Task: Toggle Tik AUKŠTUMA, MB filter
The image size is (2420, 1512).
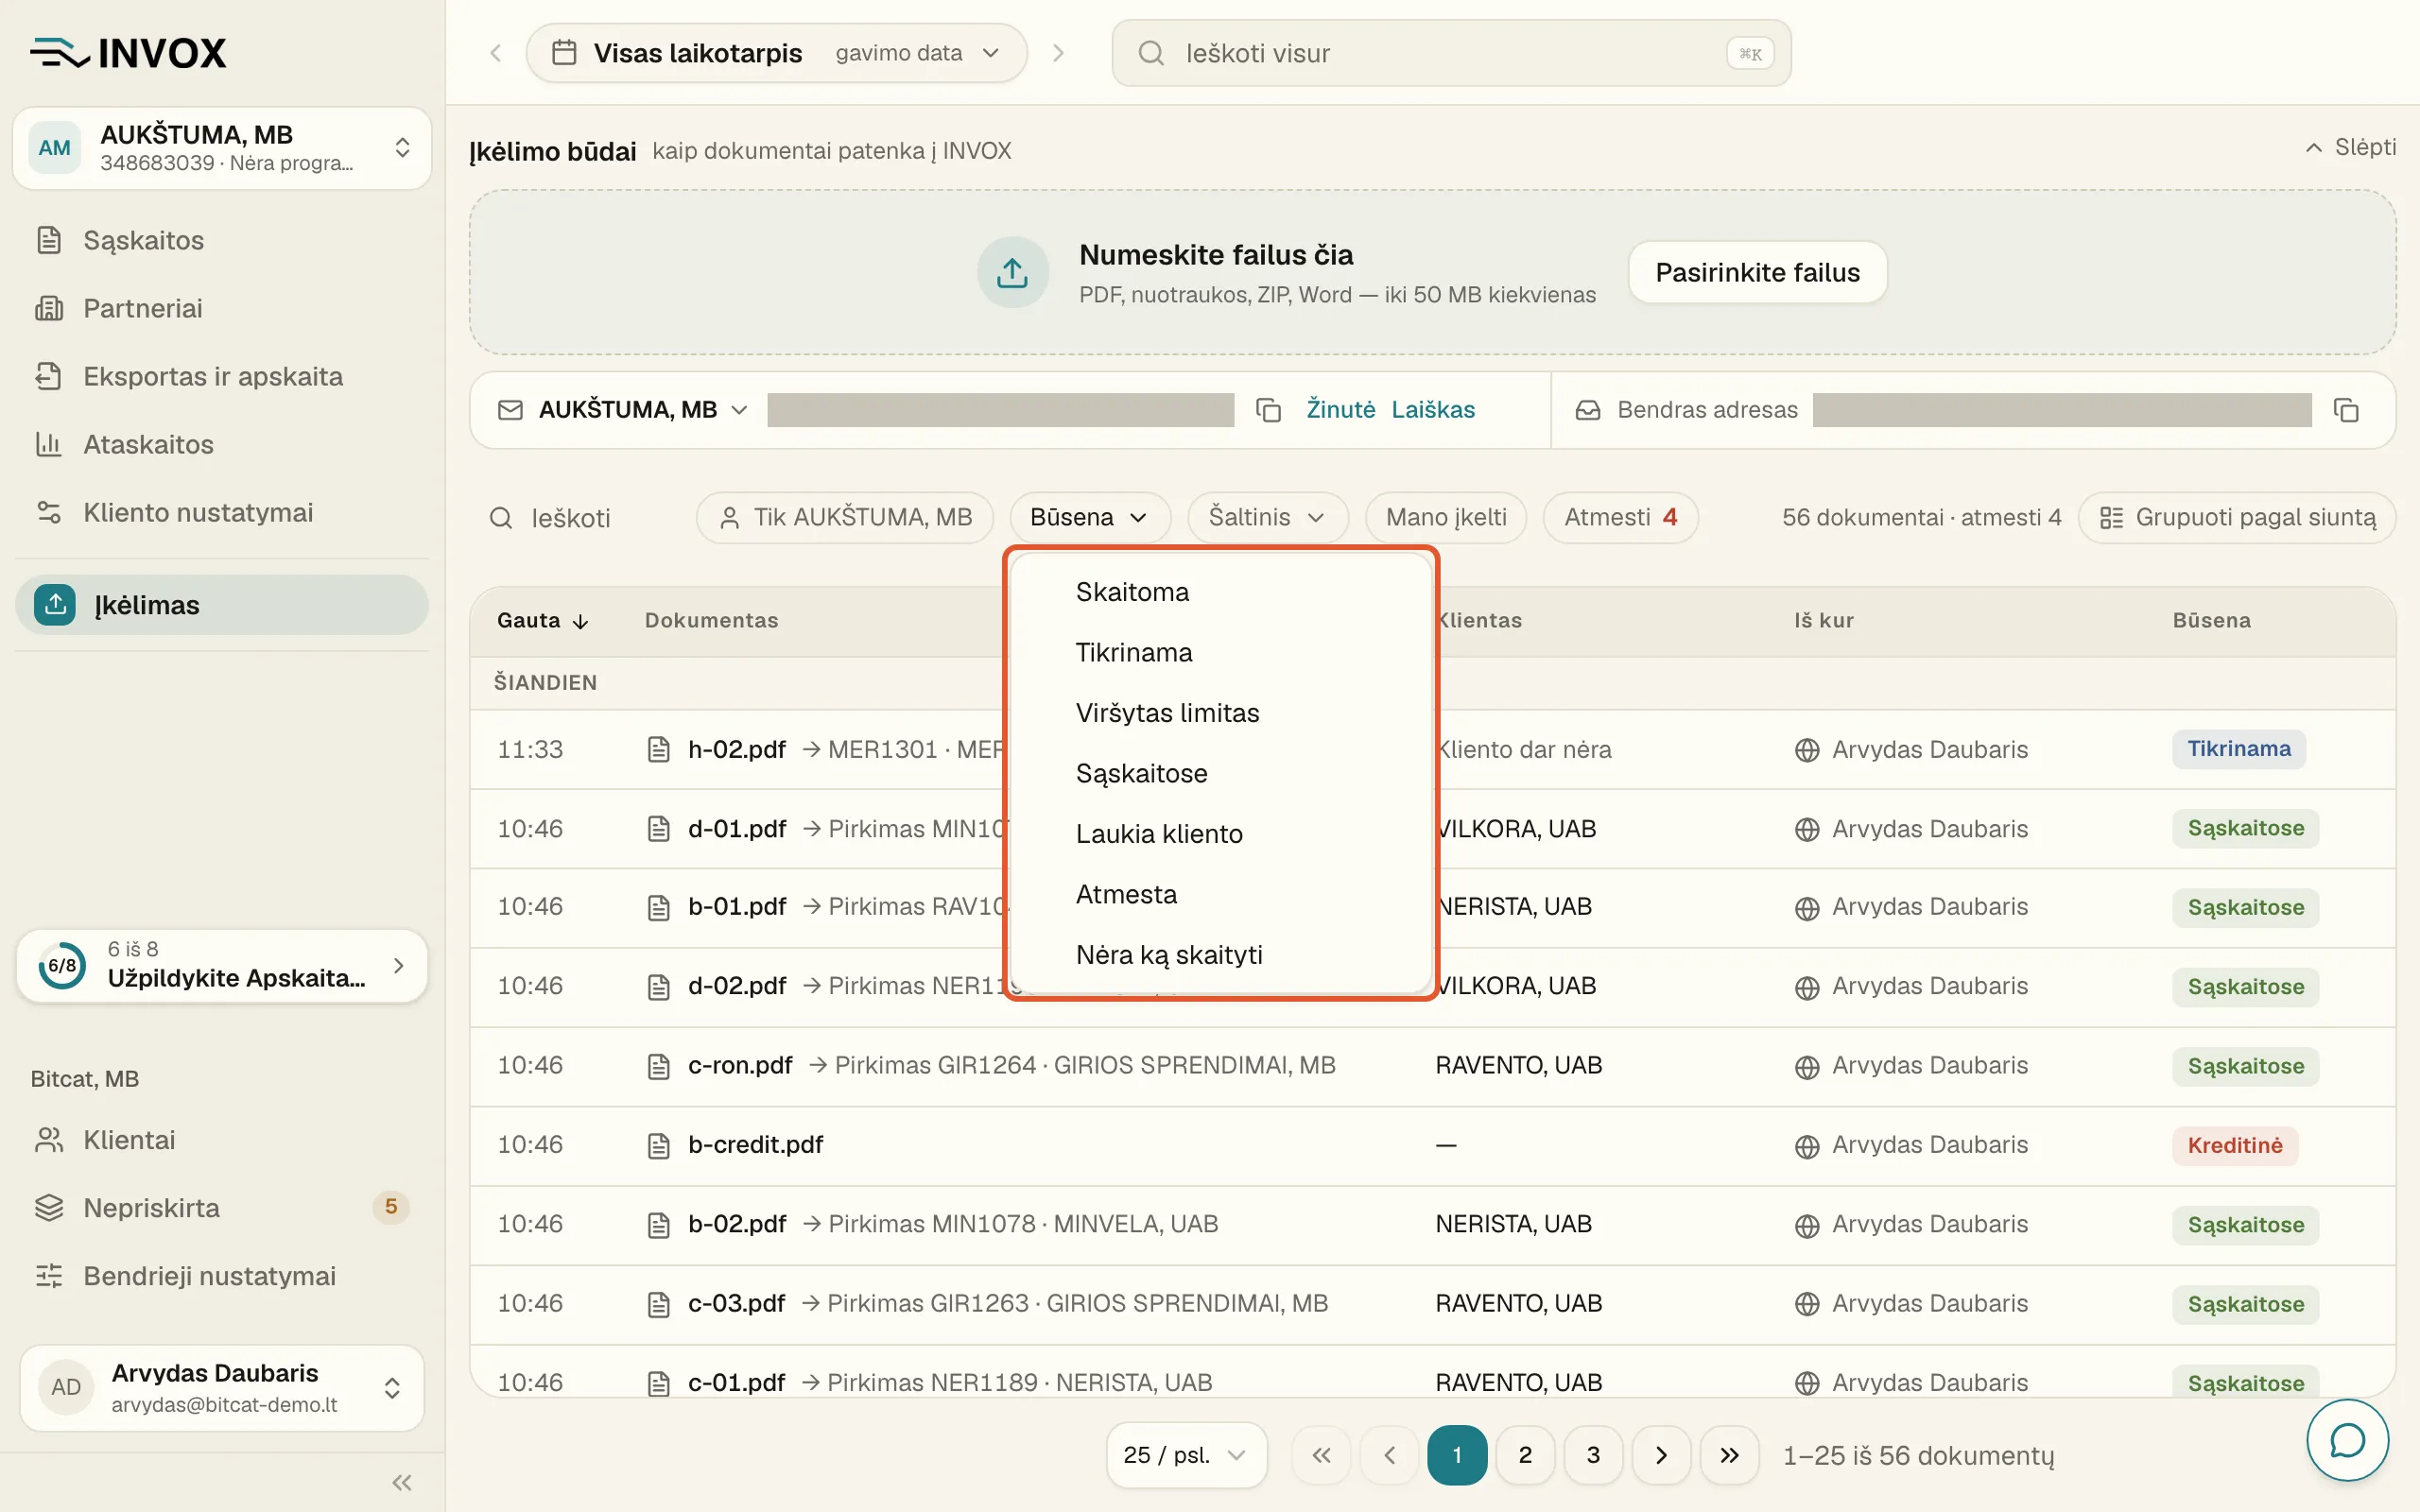Action: click(x=844, y=517)
